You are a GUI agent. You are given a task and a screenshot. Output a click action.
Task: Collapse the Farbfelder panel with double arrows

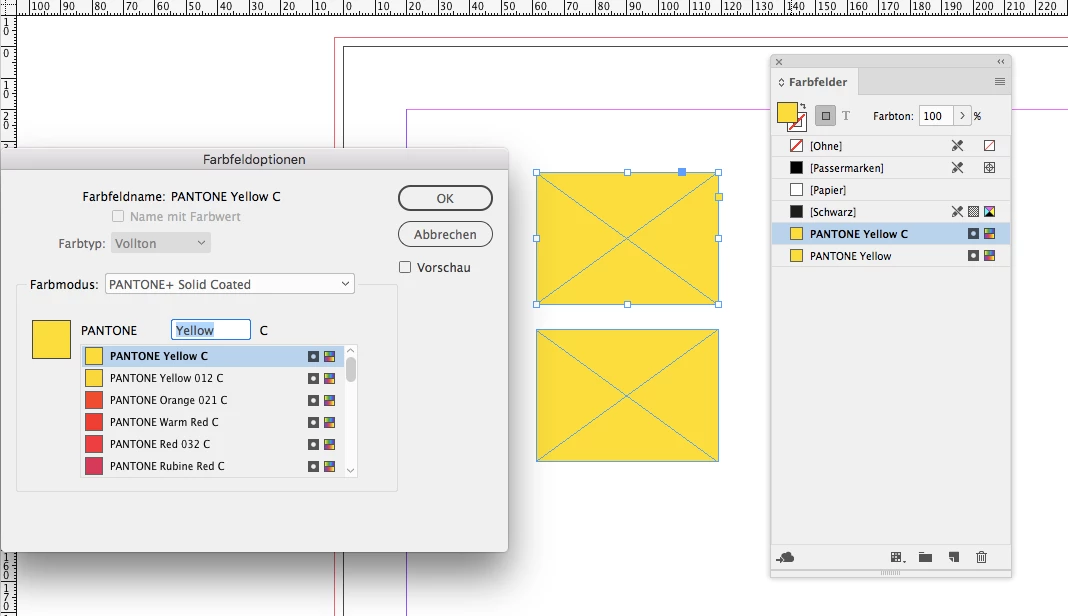pyautogui.click(x=1001, y=61)
